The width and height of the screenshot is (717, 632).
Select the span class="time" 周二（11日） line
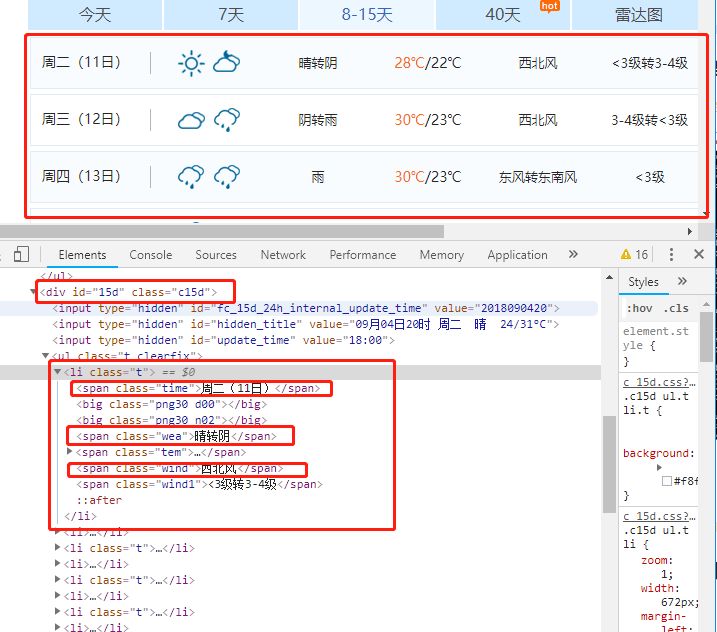pyautogui.click(x=198, y=388)
